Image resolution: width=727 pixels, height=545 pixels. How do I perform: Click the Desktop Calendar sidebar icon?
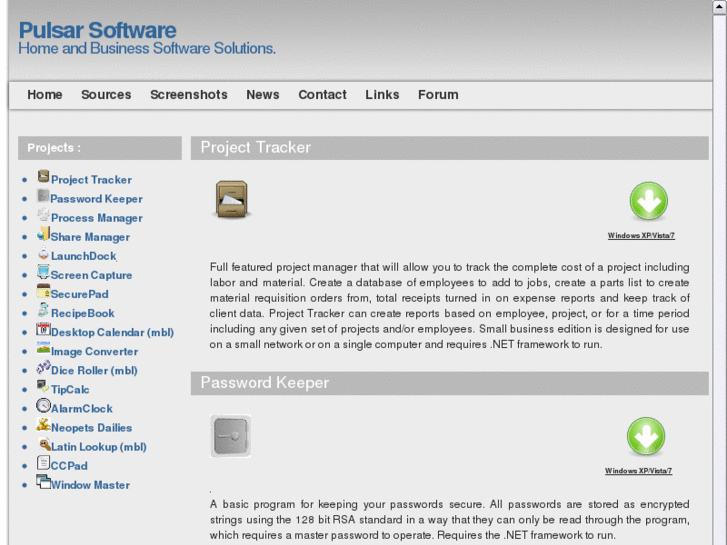43,329
